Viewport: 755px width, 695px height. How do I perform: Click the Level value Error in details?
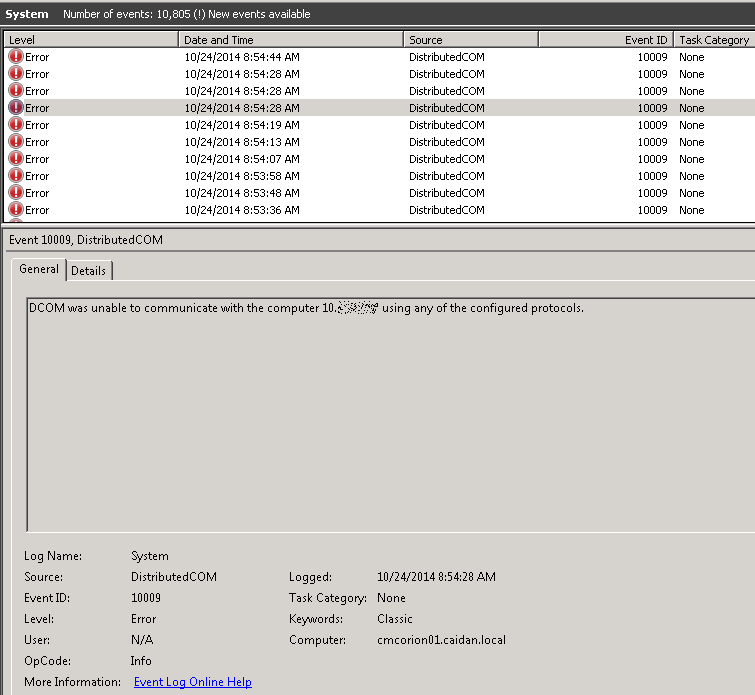pos(143,618)
